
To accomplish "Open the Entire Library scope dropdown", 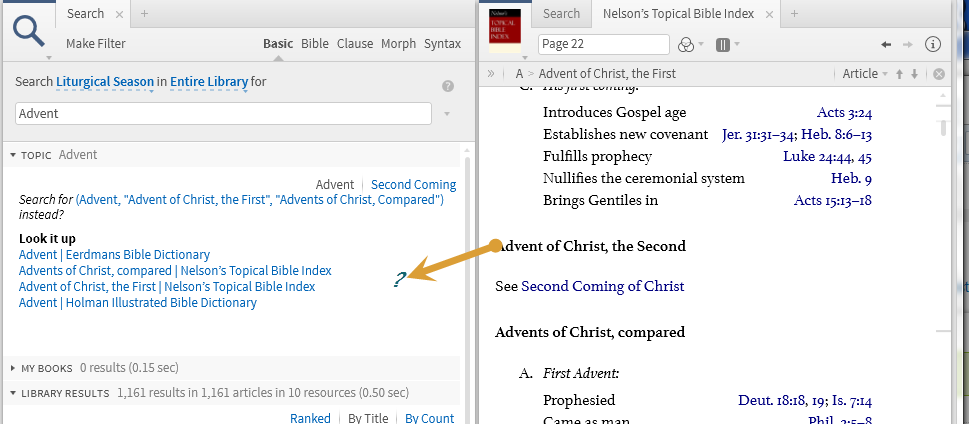I will (x=208, y=82).
